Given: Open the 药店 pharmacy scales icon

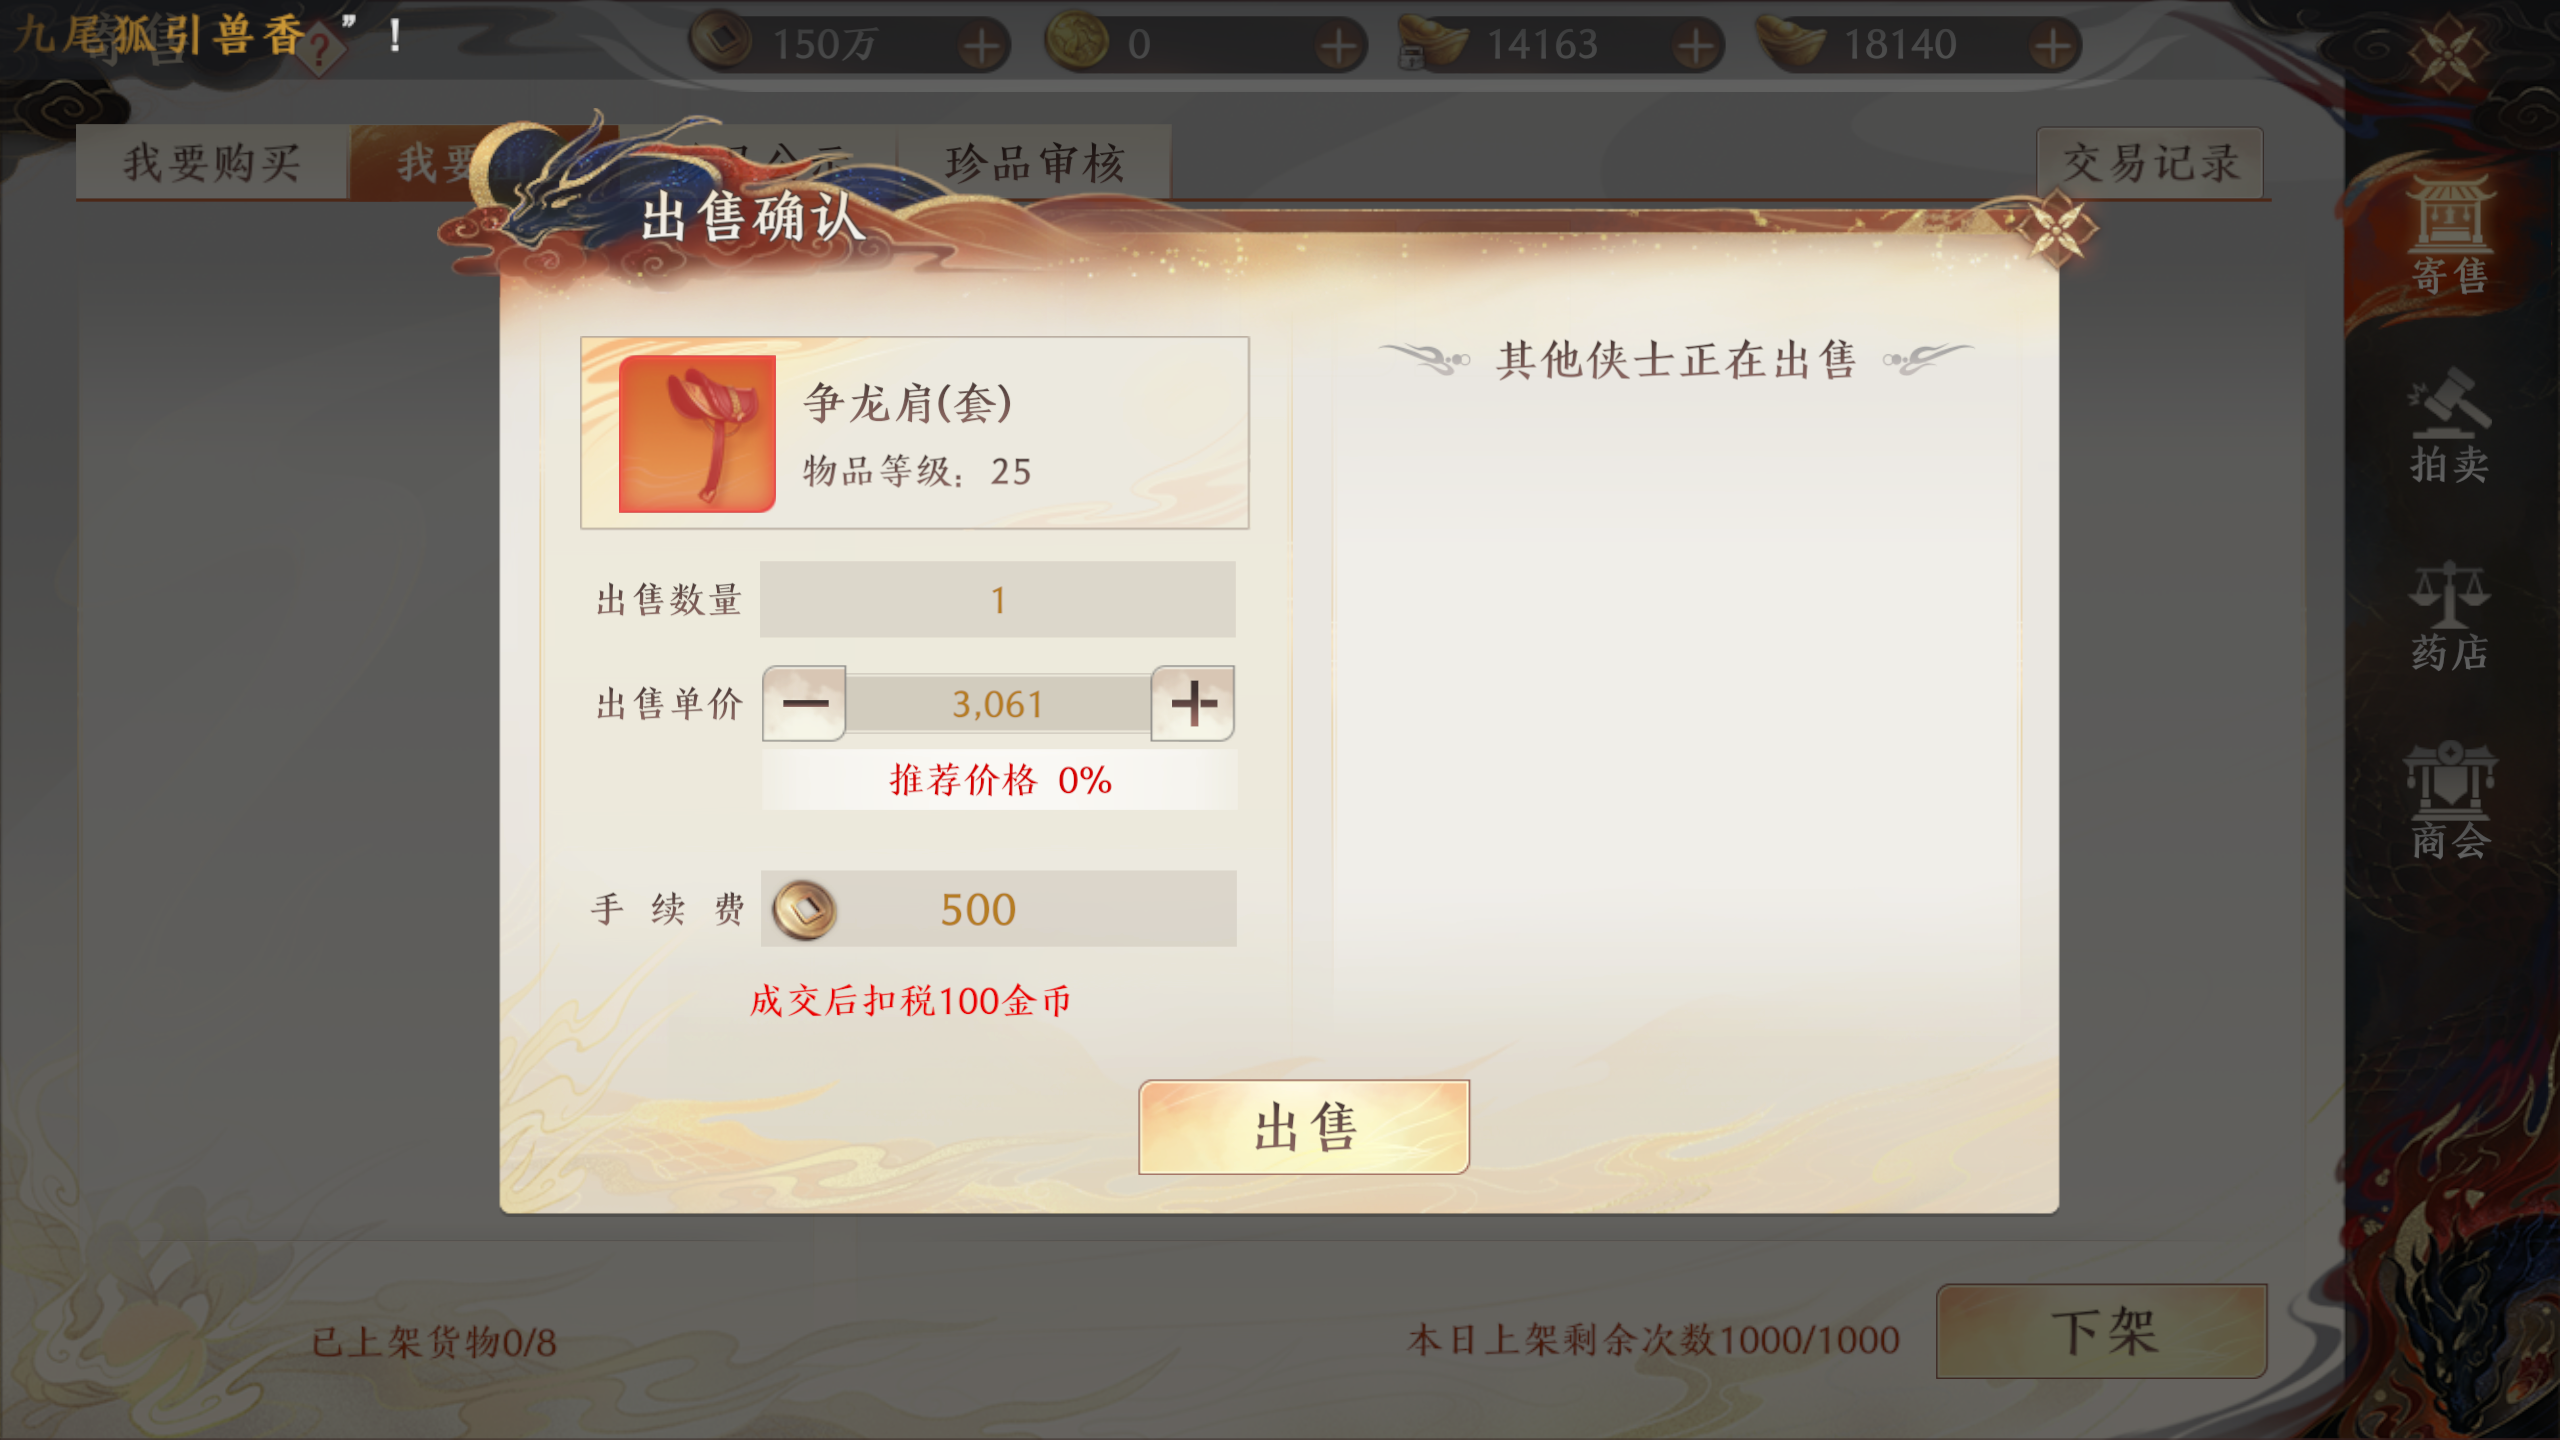Looking at the screenshot, I should 2449,616.
